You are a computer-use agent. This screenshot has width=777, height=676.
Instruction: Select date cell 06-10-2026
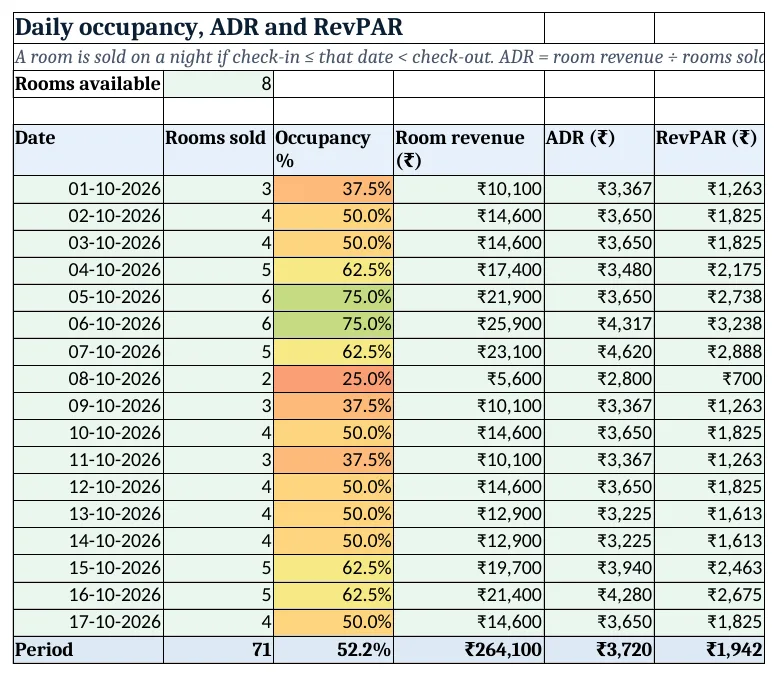point(88,325)
